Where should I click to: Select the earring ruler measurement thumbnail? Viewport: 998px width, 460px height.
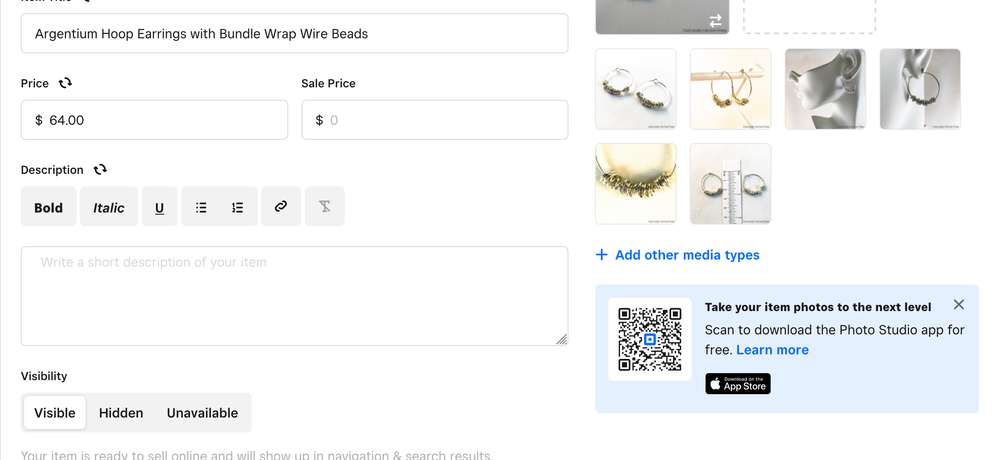pos(730,184)
